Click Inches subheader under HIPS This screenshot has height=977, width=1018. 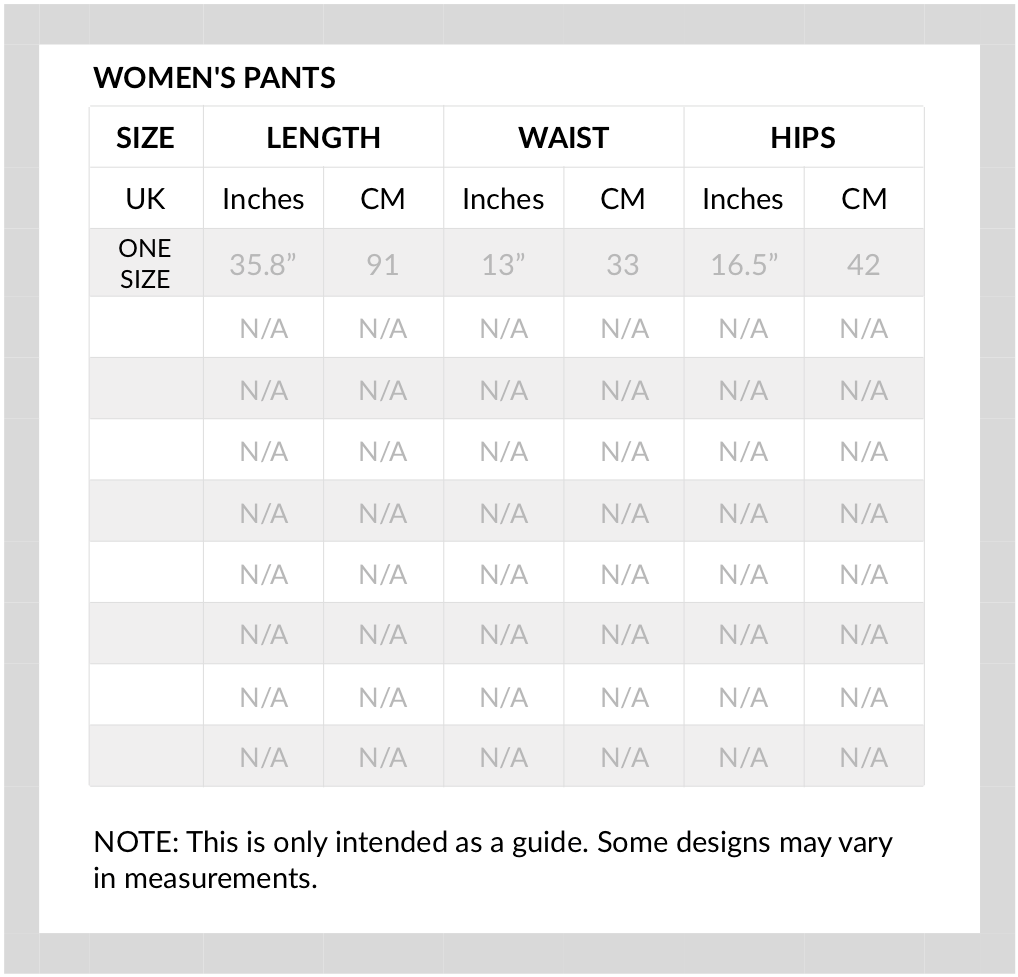pyautogui.click(x=743, y=199)
